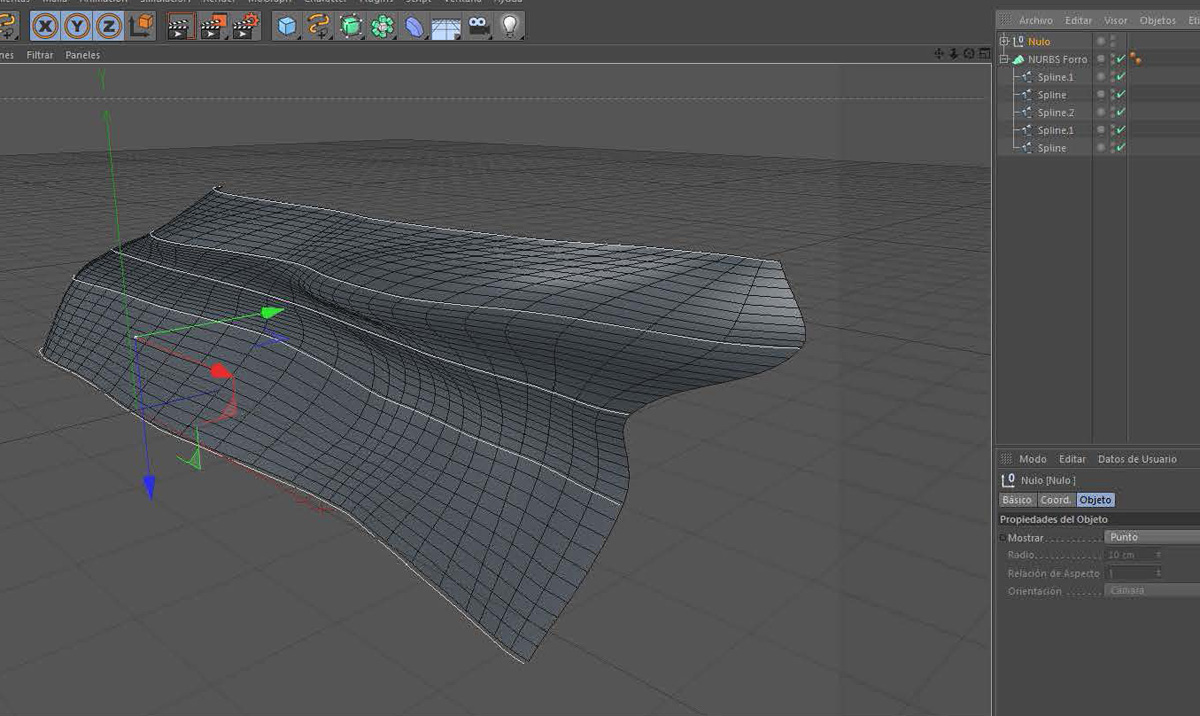Click the viewport zoom camera icon
Viewport: 1200px width, 716px height.
coord(954,54)
